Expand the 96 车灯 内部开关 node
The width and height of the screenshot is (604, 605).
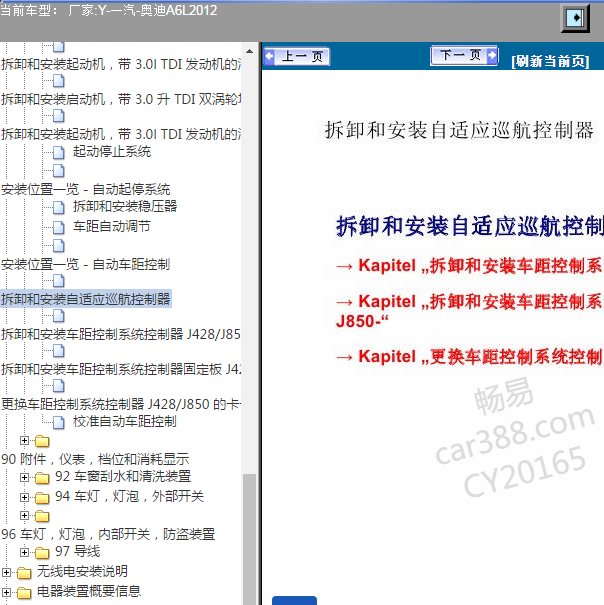coord(24,515)
